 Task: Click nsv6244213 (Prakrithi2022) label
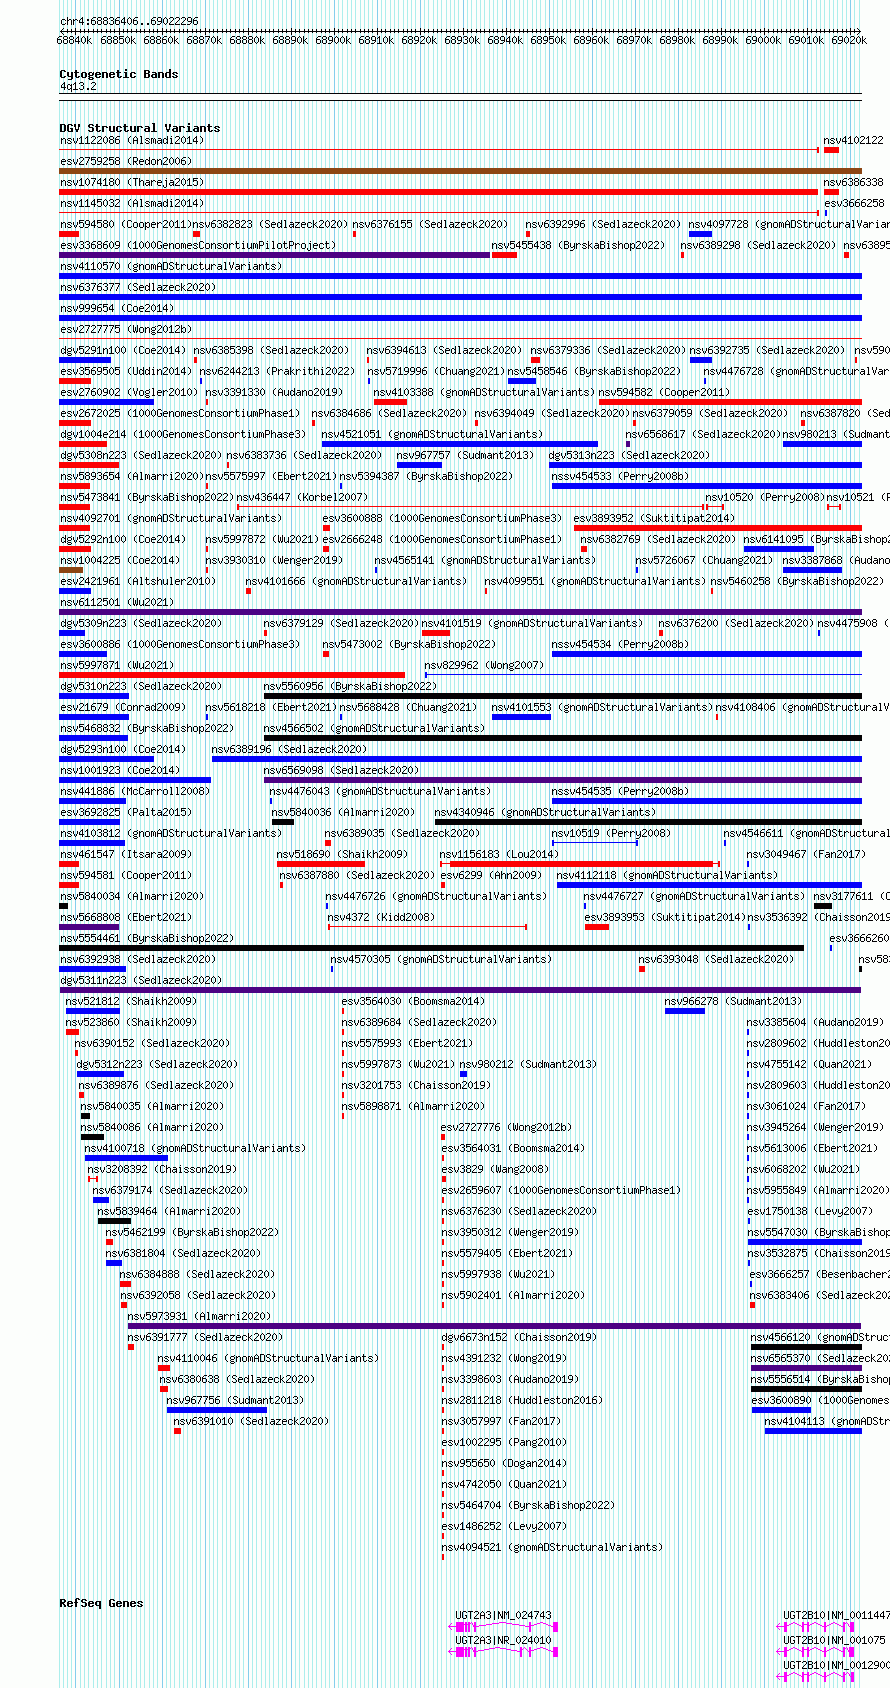(280, 371)
